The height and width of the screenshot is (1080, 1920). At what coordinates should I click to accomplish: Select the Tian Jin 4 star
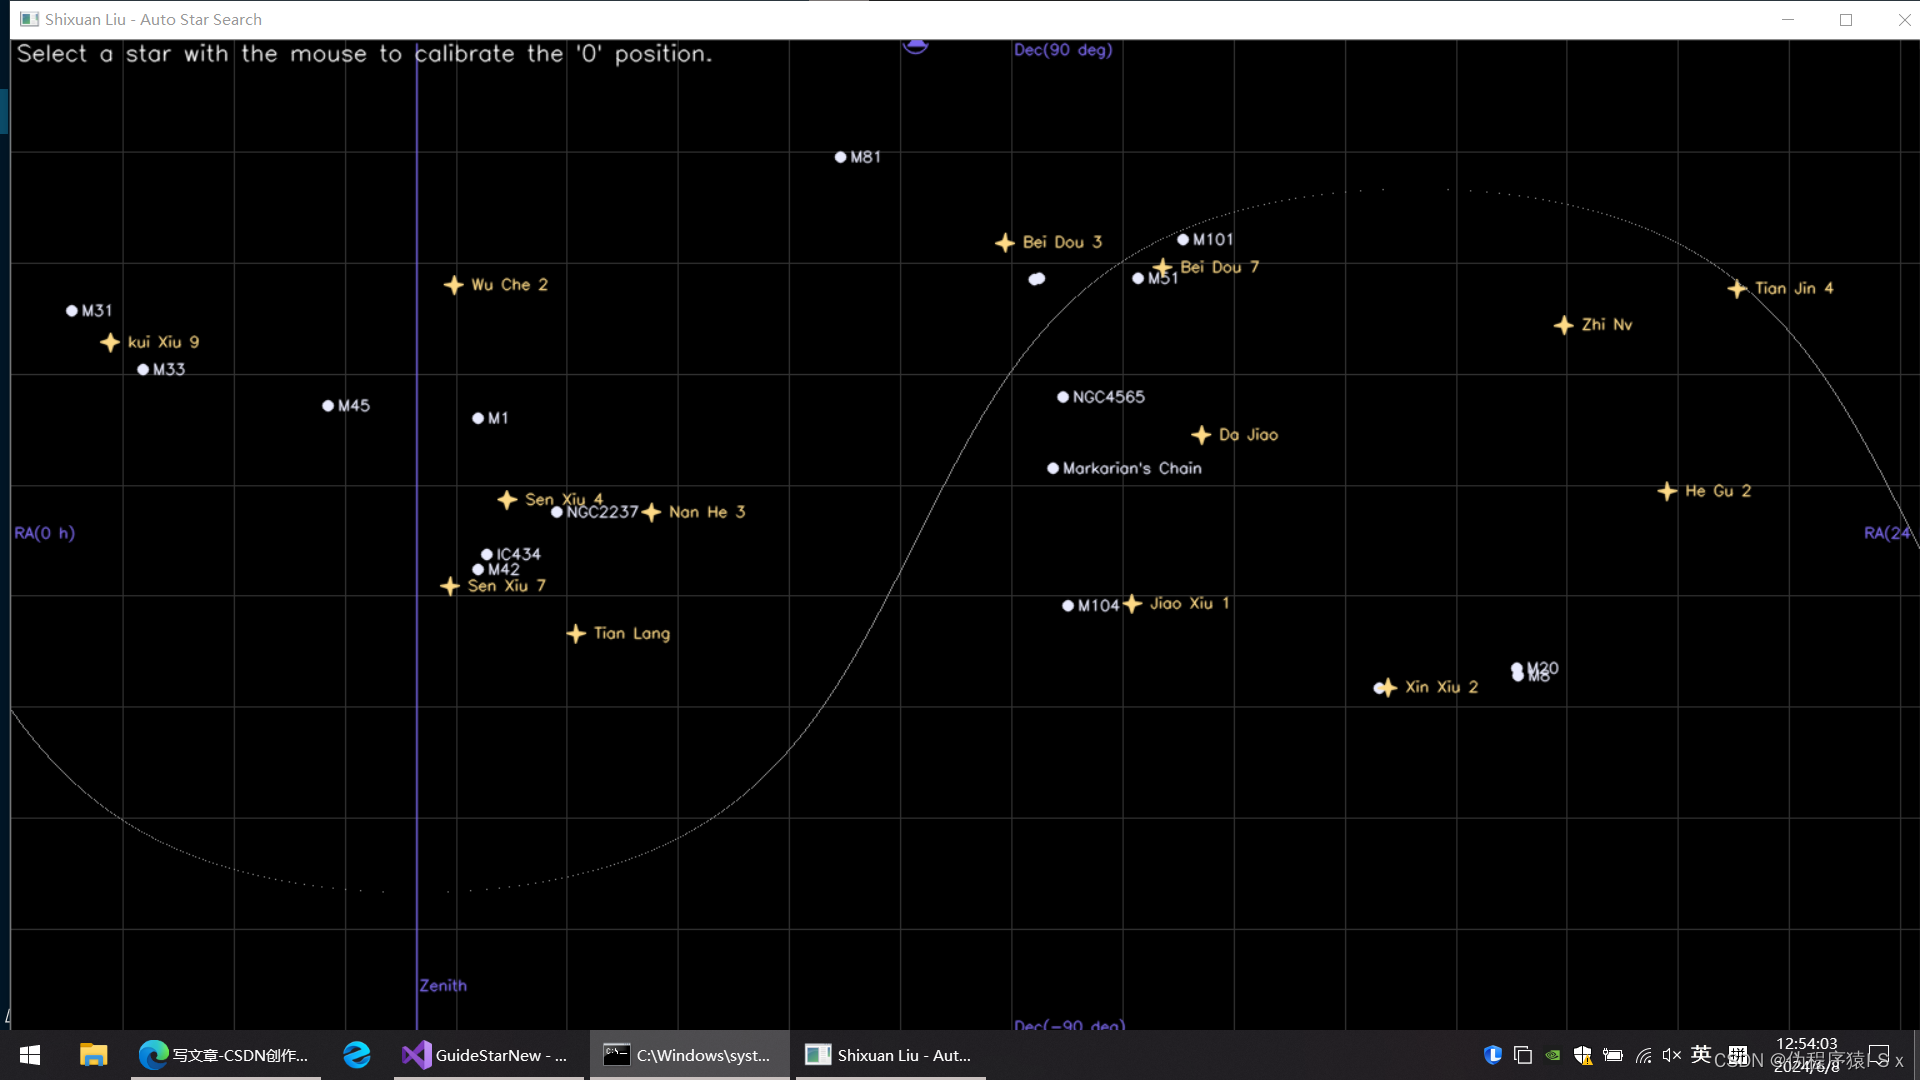tap(1737, 289)
